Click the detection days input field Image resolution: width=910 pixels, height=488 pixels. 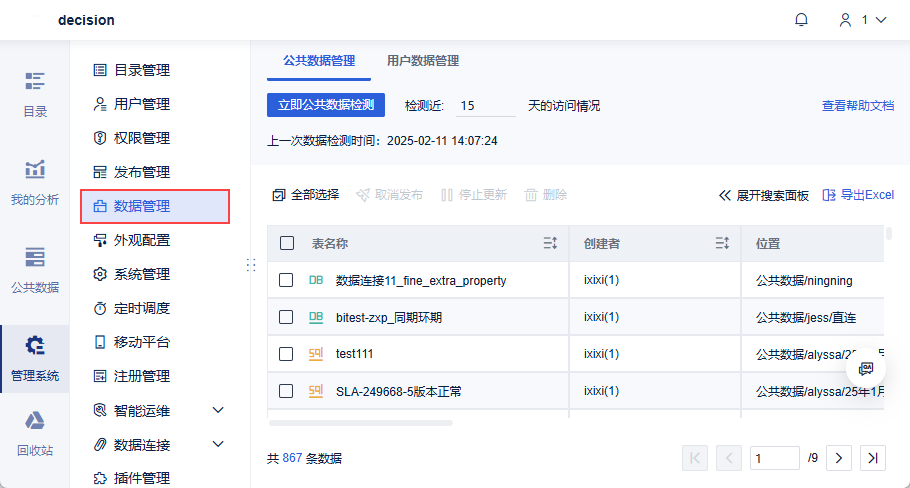(485, 105)
